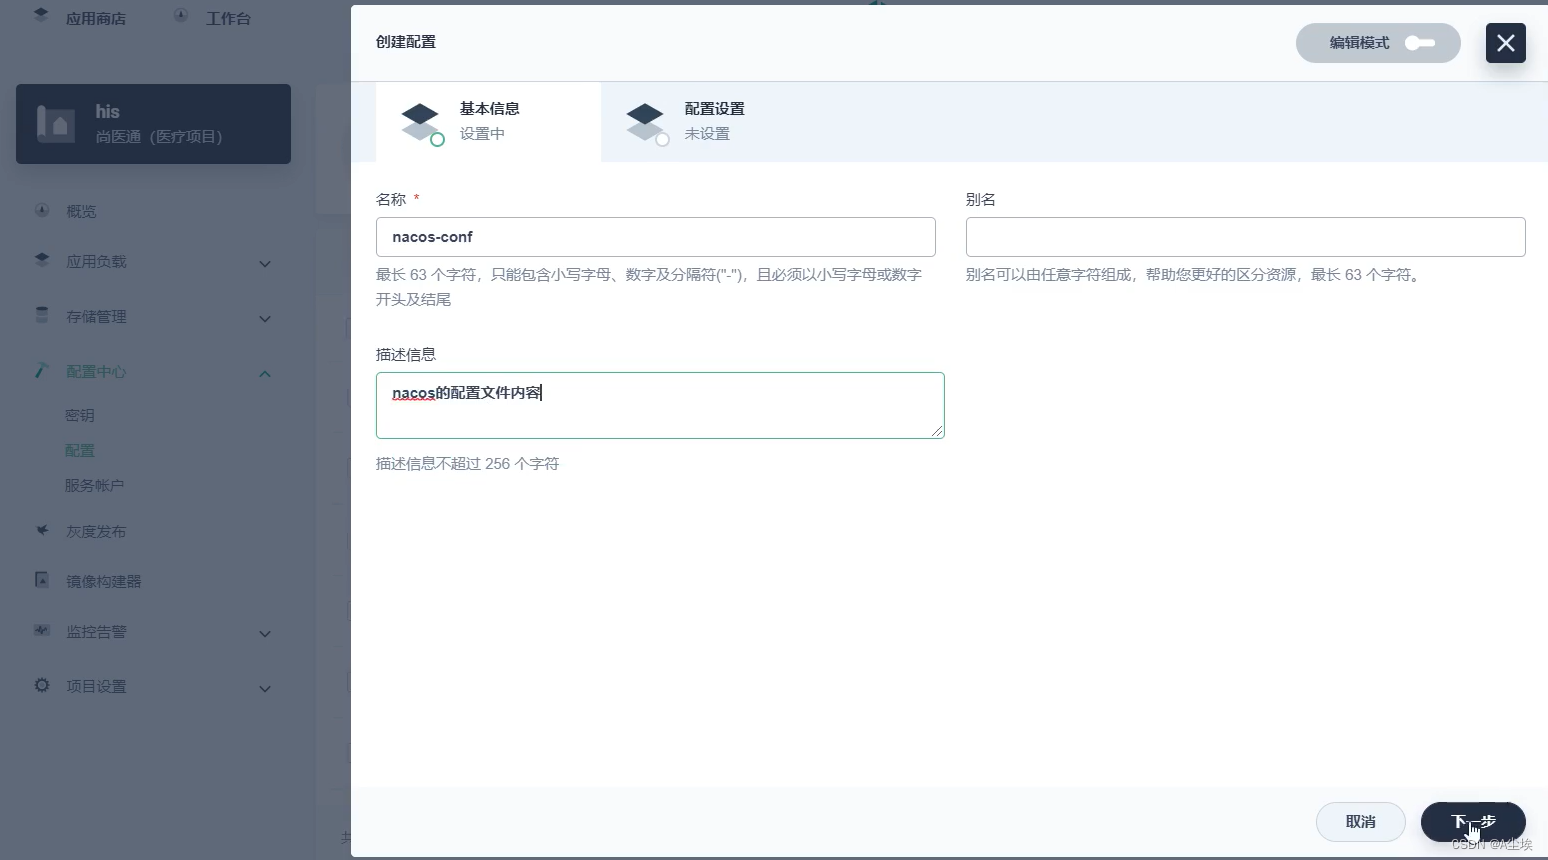Click into the 描述信息 textarea
Image resolution: width=1548 pixels, height=860 pixels.
point(660,405)
